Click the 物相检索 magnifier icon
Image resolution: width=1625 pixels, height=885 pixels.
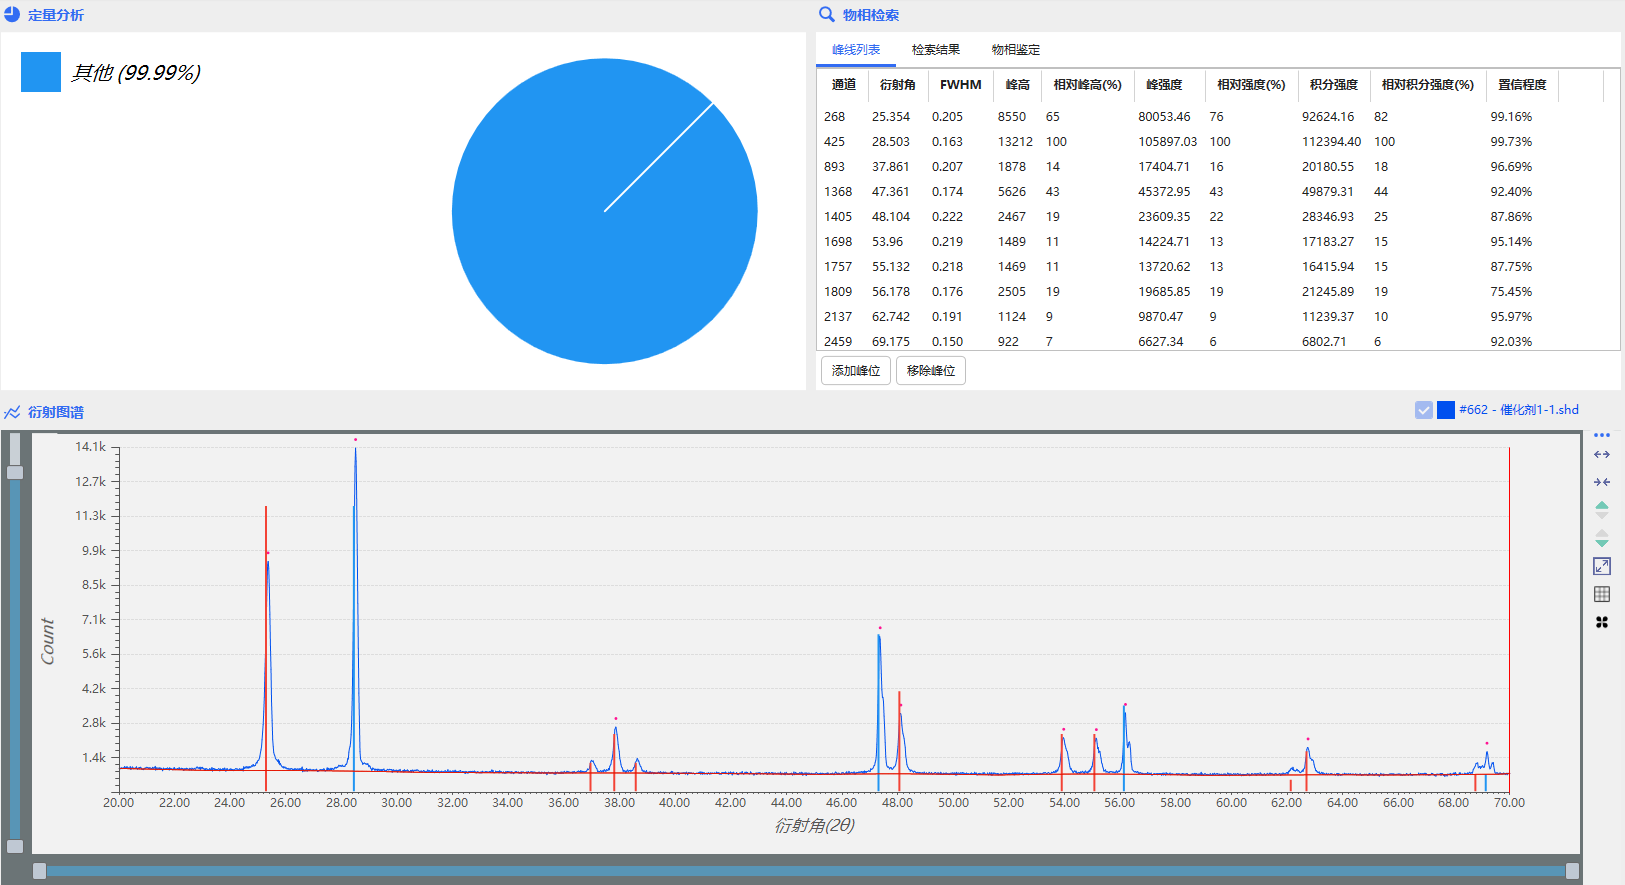click(x=827, y=15)
